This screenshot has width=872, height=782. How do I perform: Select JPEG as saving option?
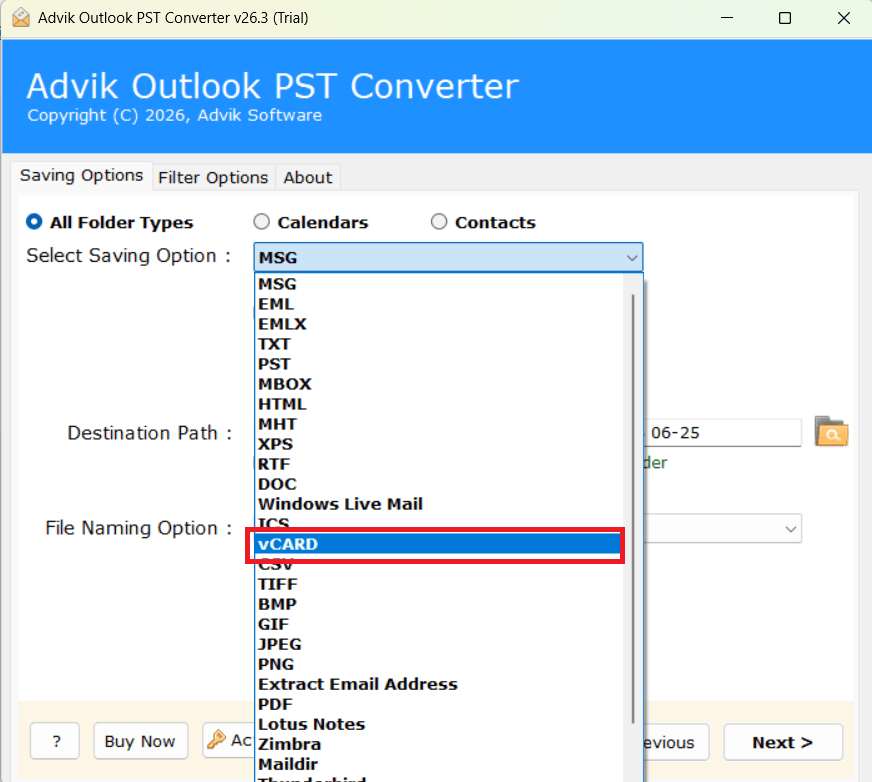tap(439, 644)
